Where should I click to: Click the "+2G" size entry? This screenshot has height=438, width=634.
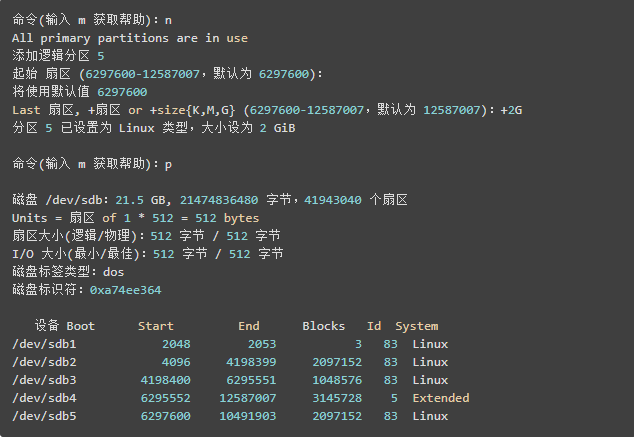[511, 110]
